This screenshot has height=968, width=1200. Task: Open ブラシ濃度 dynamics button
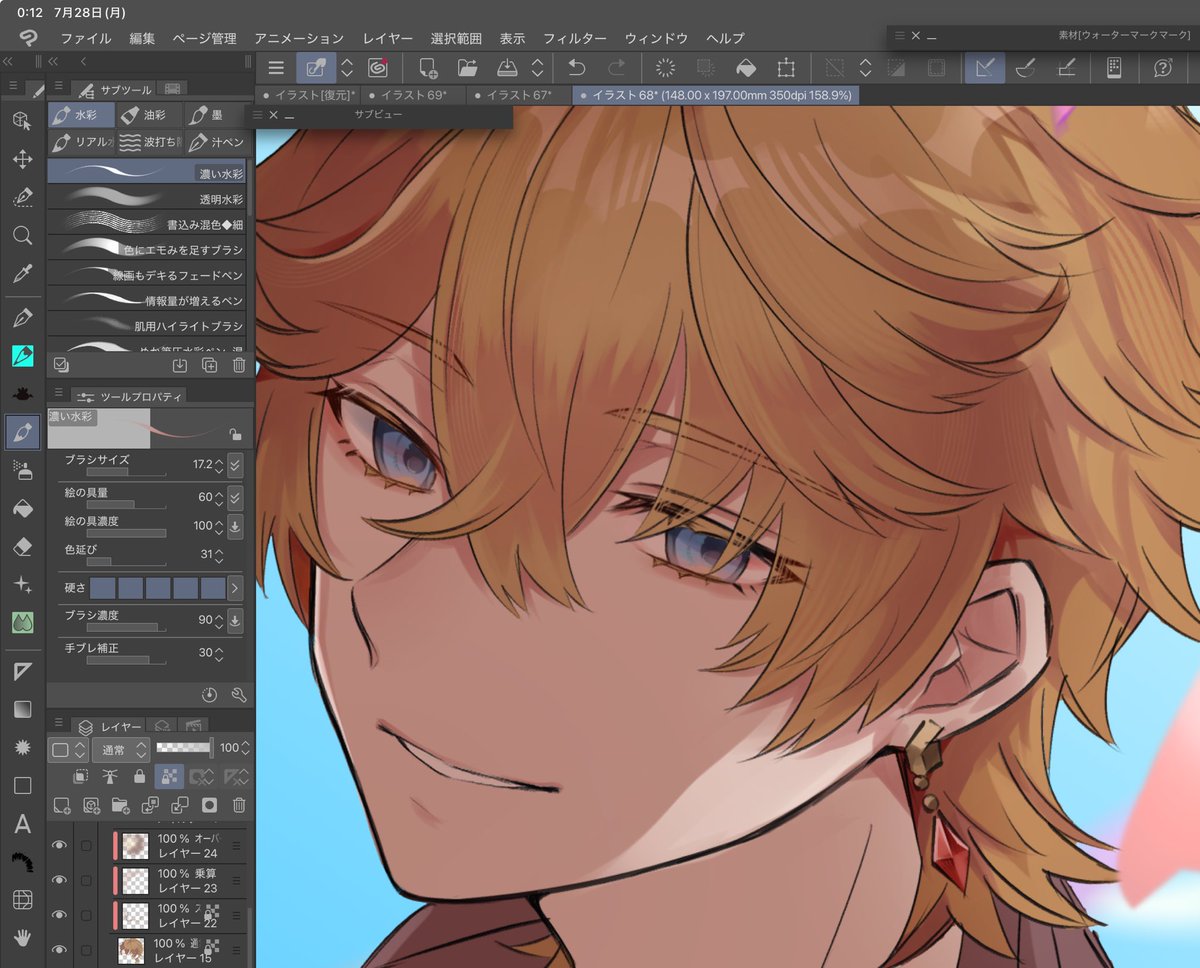point(235,620)
